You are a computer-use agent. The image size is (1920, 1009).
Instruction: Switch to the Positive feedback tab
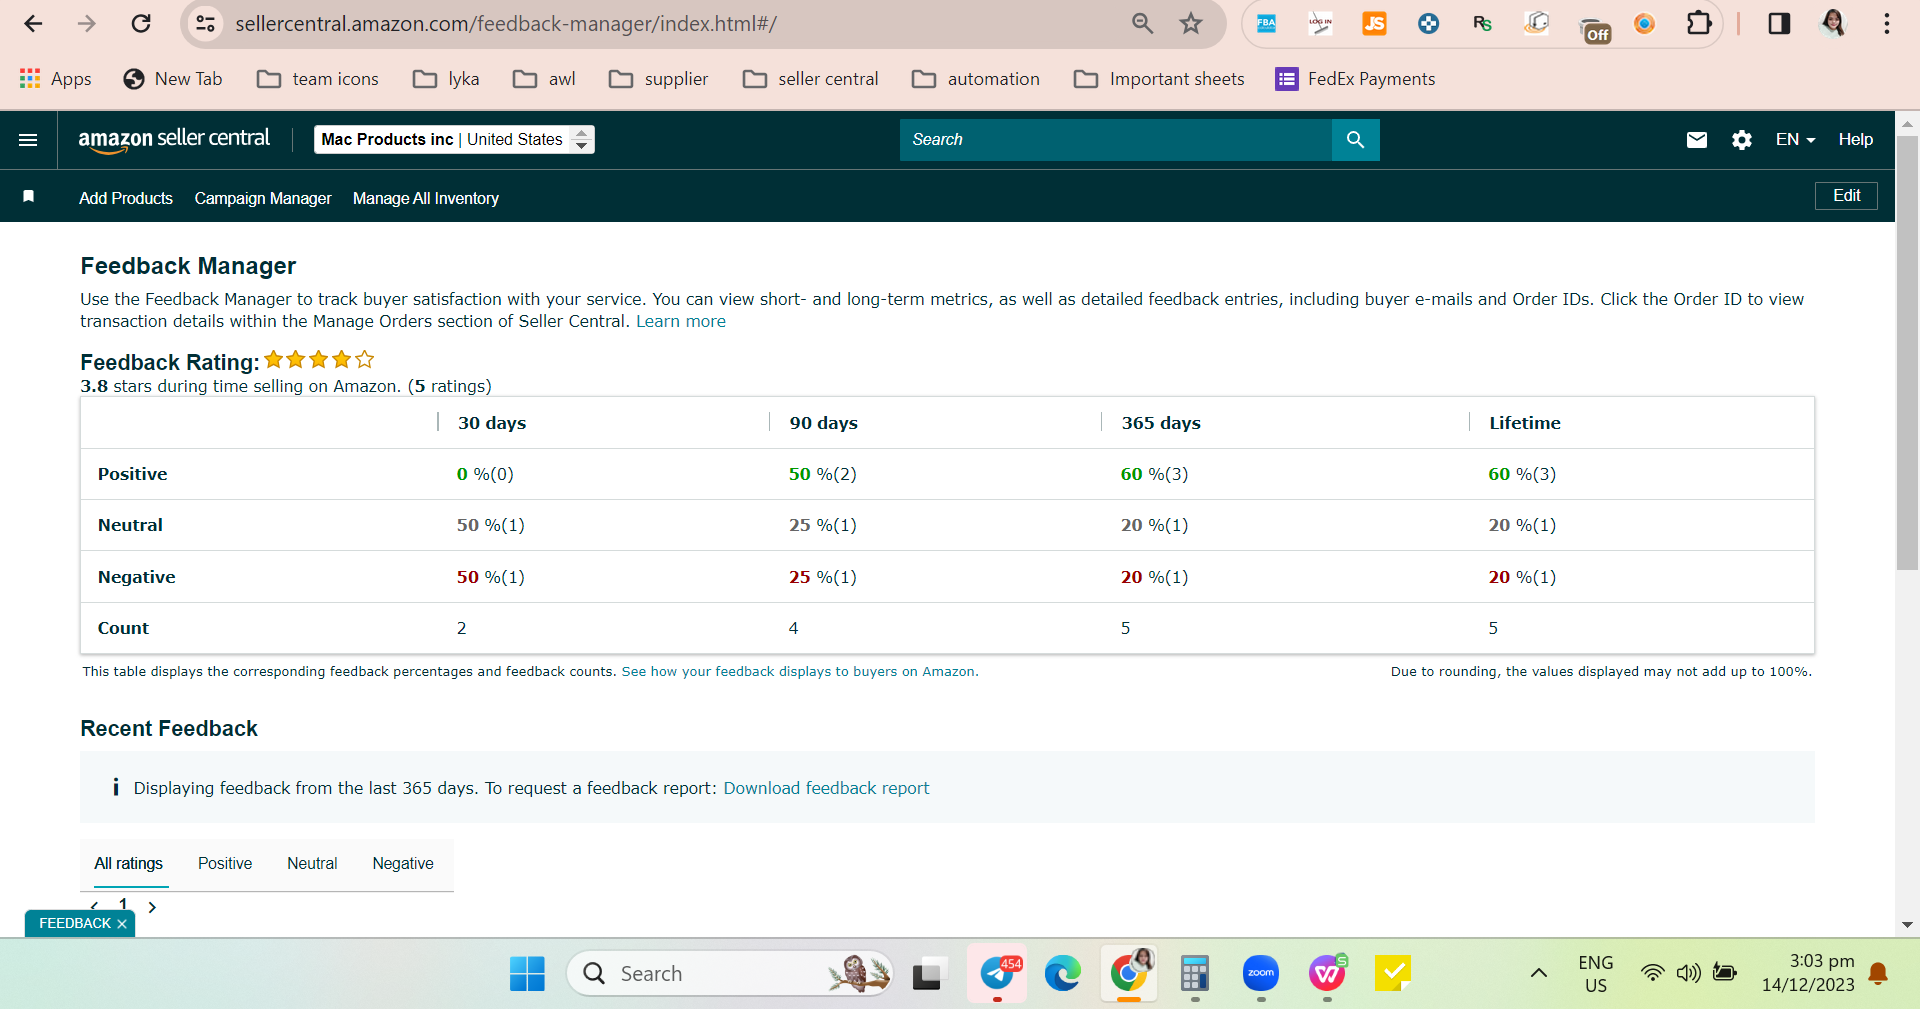[225, 863]
